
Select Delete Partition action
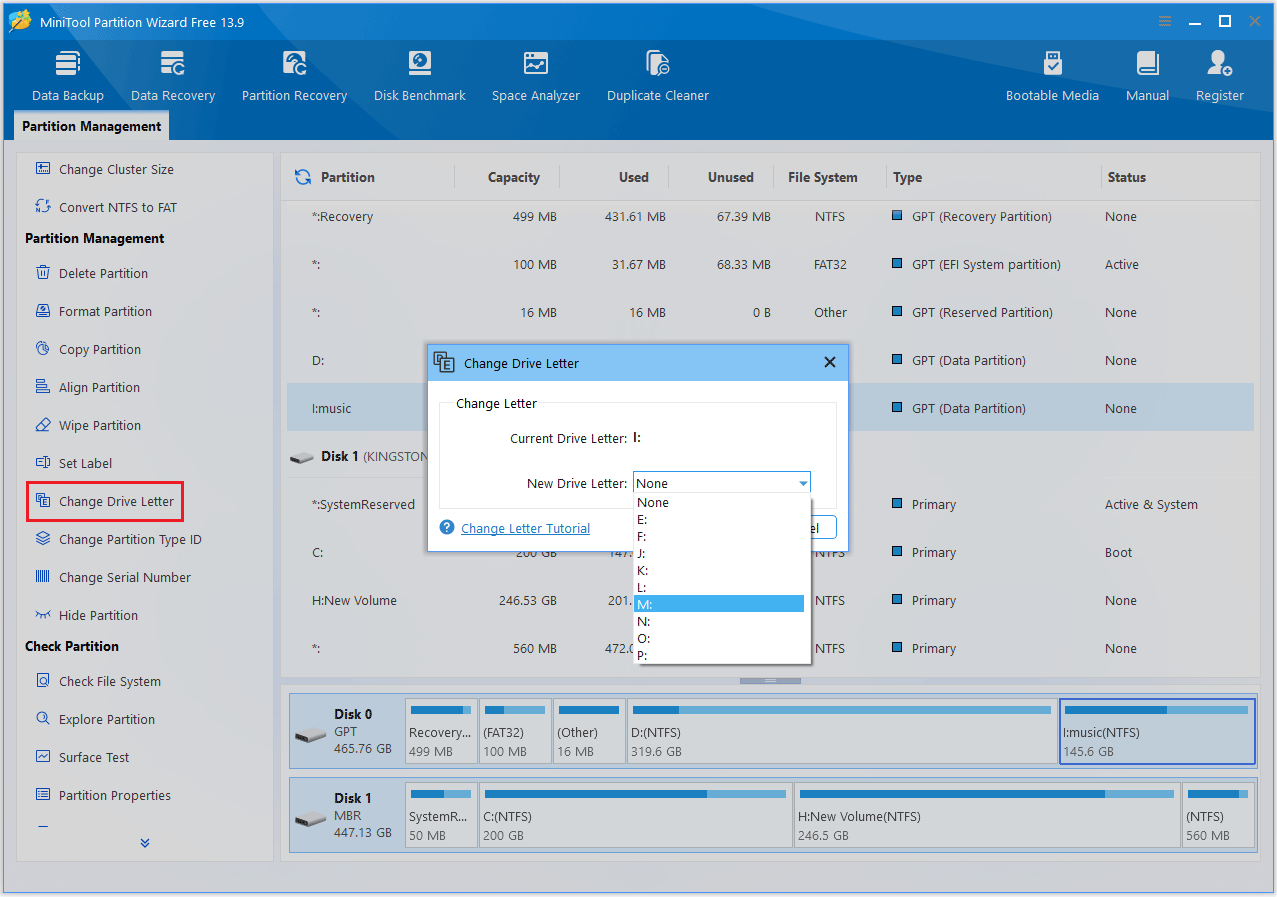pos(91,273)
